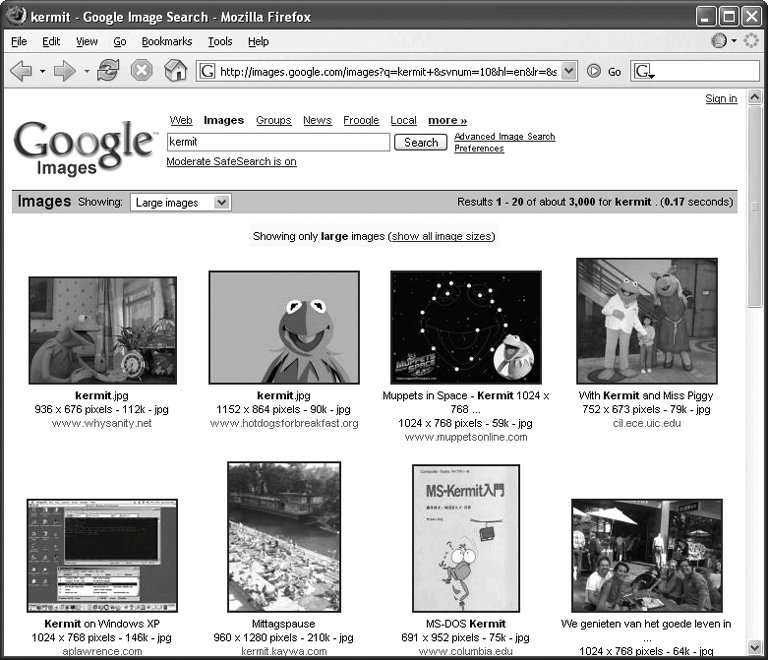Reload the page with the refresh icon
The height and width of the screenshot is (660, 768).
click(x=108, y=71)
